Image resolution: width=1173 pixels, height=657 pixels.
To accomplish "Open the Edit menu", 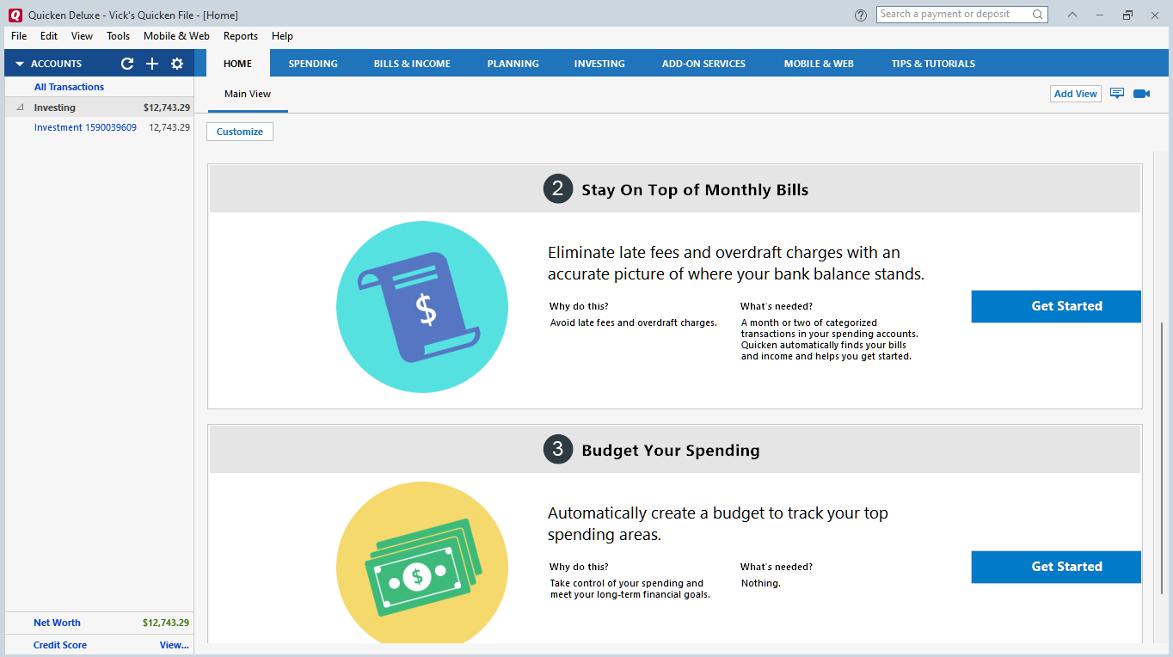I will point(49,36).
